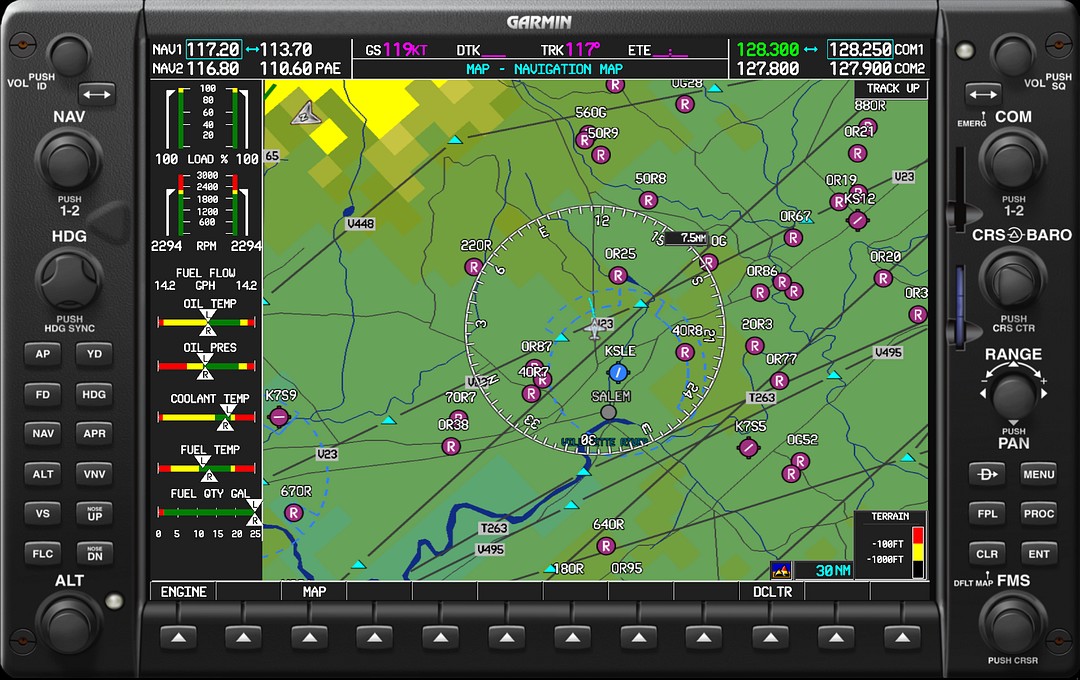The height and width of the screenshot is (680, 1080).
Task: Click the 0R38 private airfield symbol
Action: 450,446
